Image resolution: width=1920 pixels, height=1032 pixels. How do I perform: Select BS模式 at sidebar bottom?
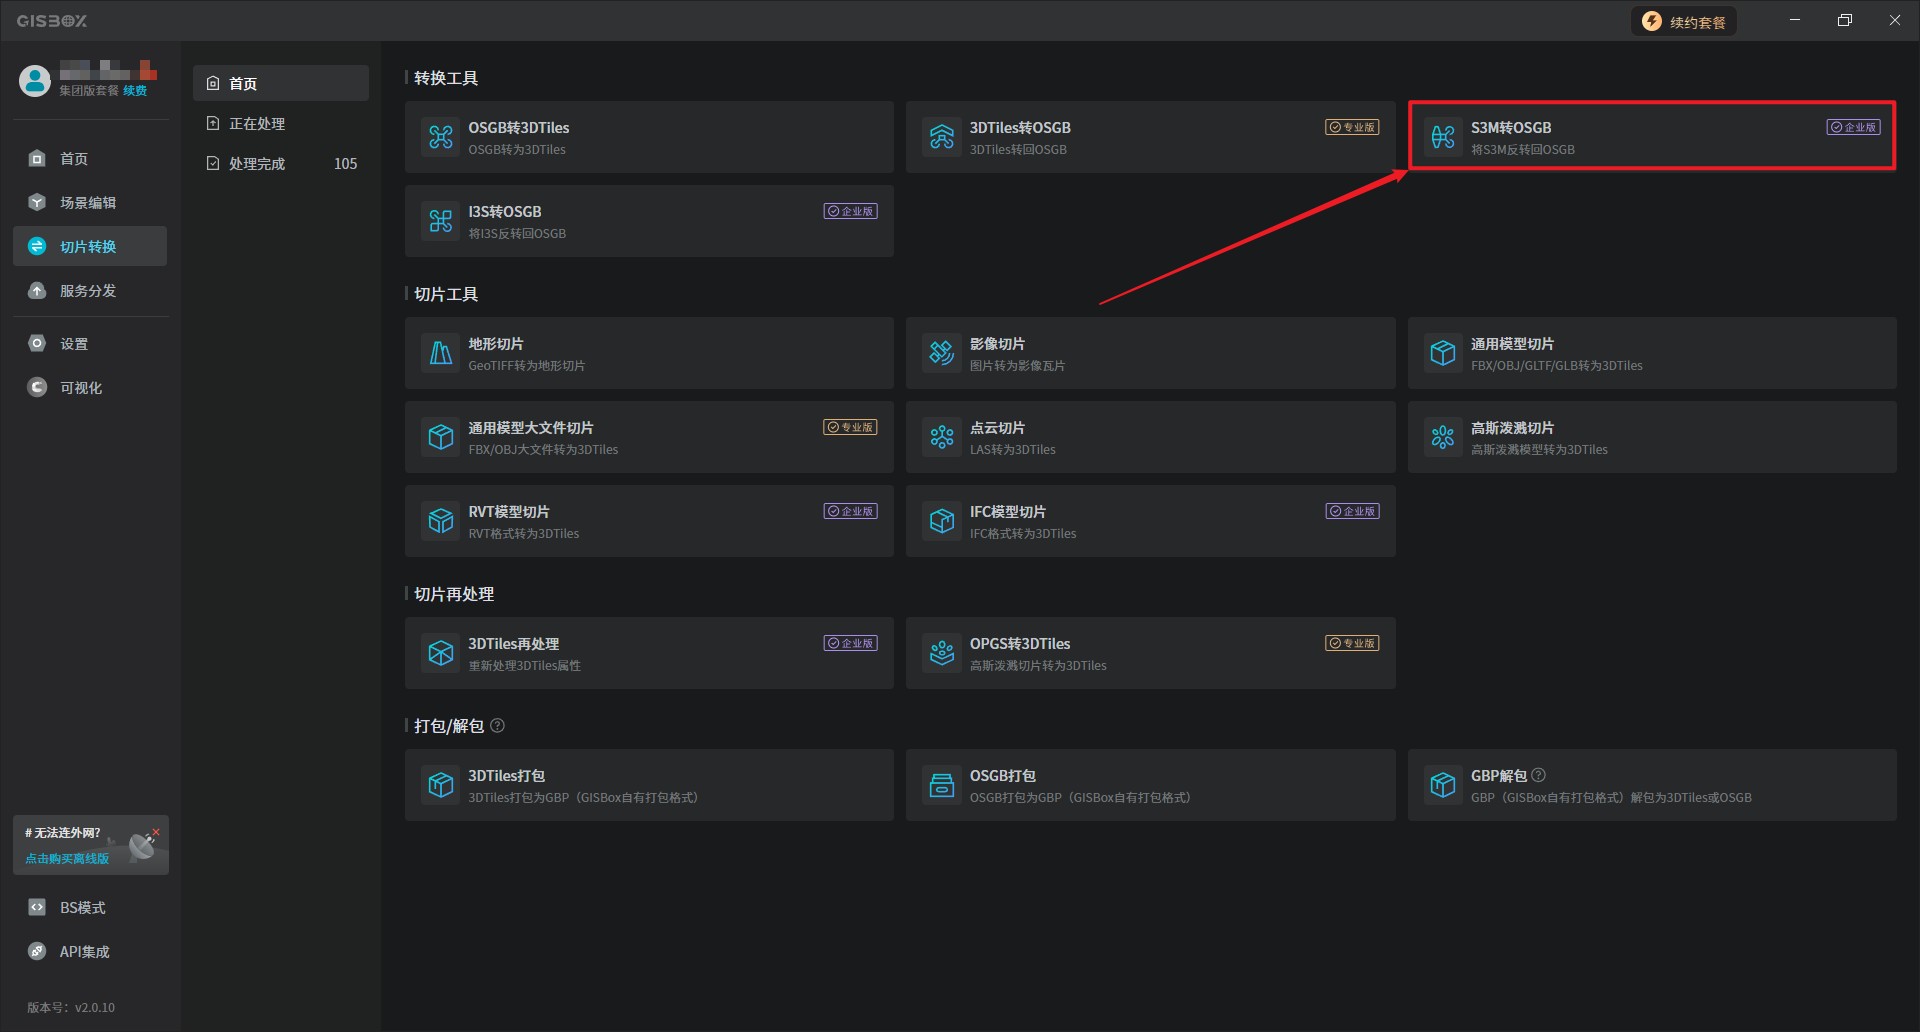(82, 908)
